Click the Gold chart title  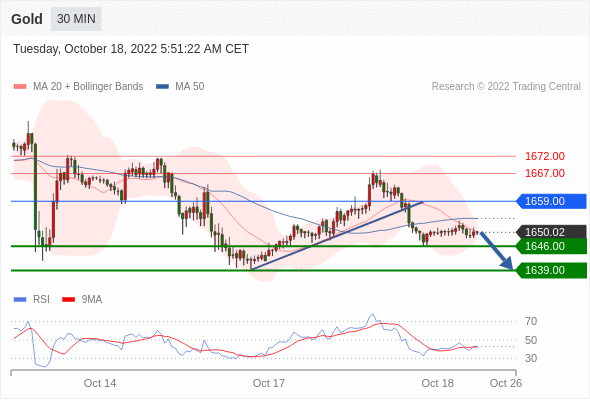[x=27, y=19]
